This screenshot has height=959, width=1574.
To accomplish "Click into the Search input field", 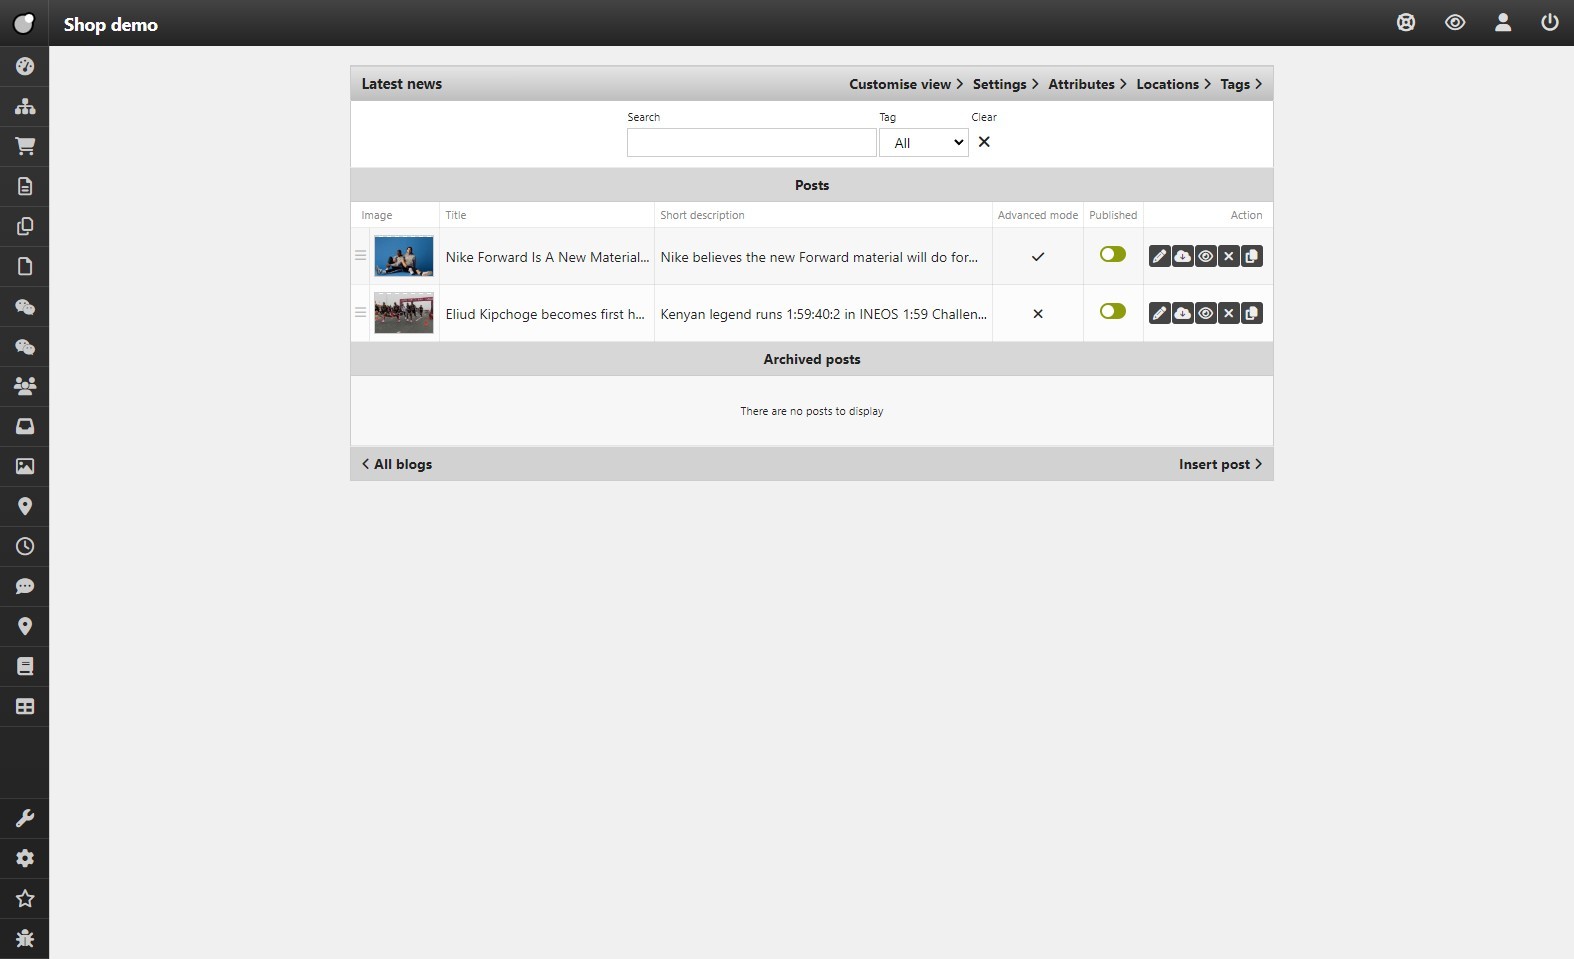I will [x=751, y=143].
